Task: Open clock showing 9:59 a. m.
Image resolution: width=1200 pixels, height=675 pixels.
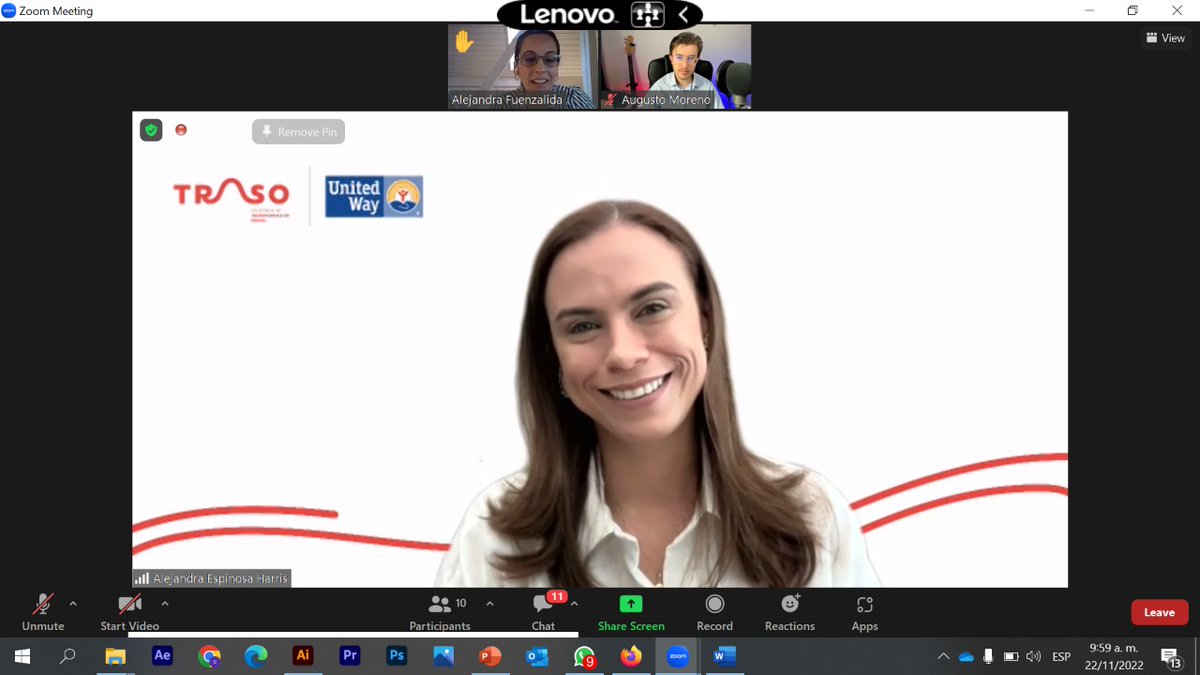Action: 1113,656
